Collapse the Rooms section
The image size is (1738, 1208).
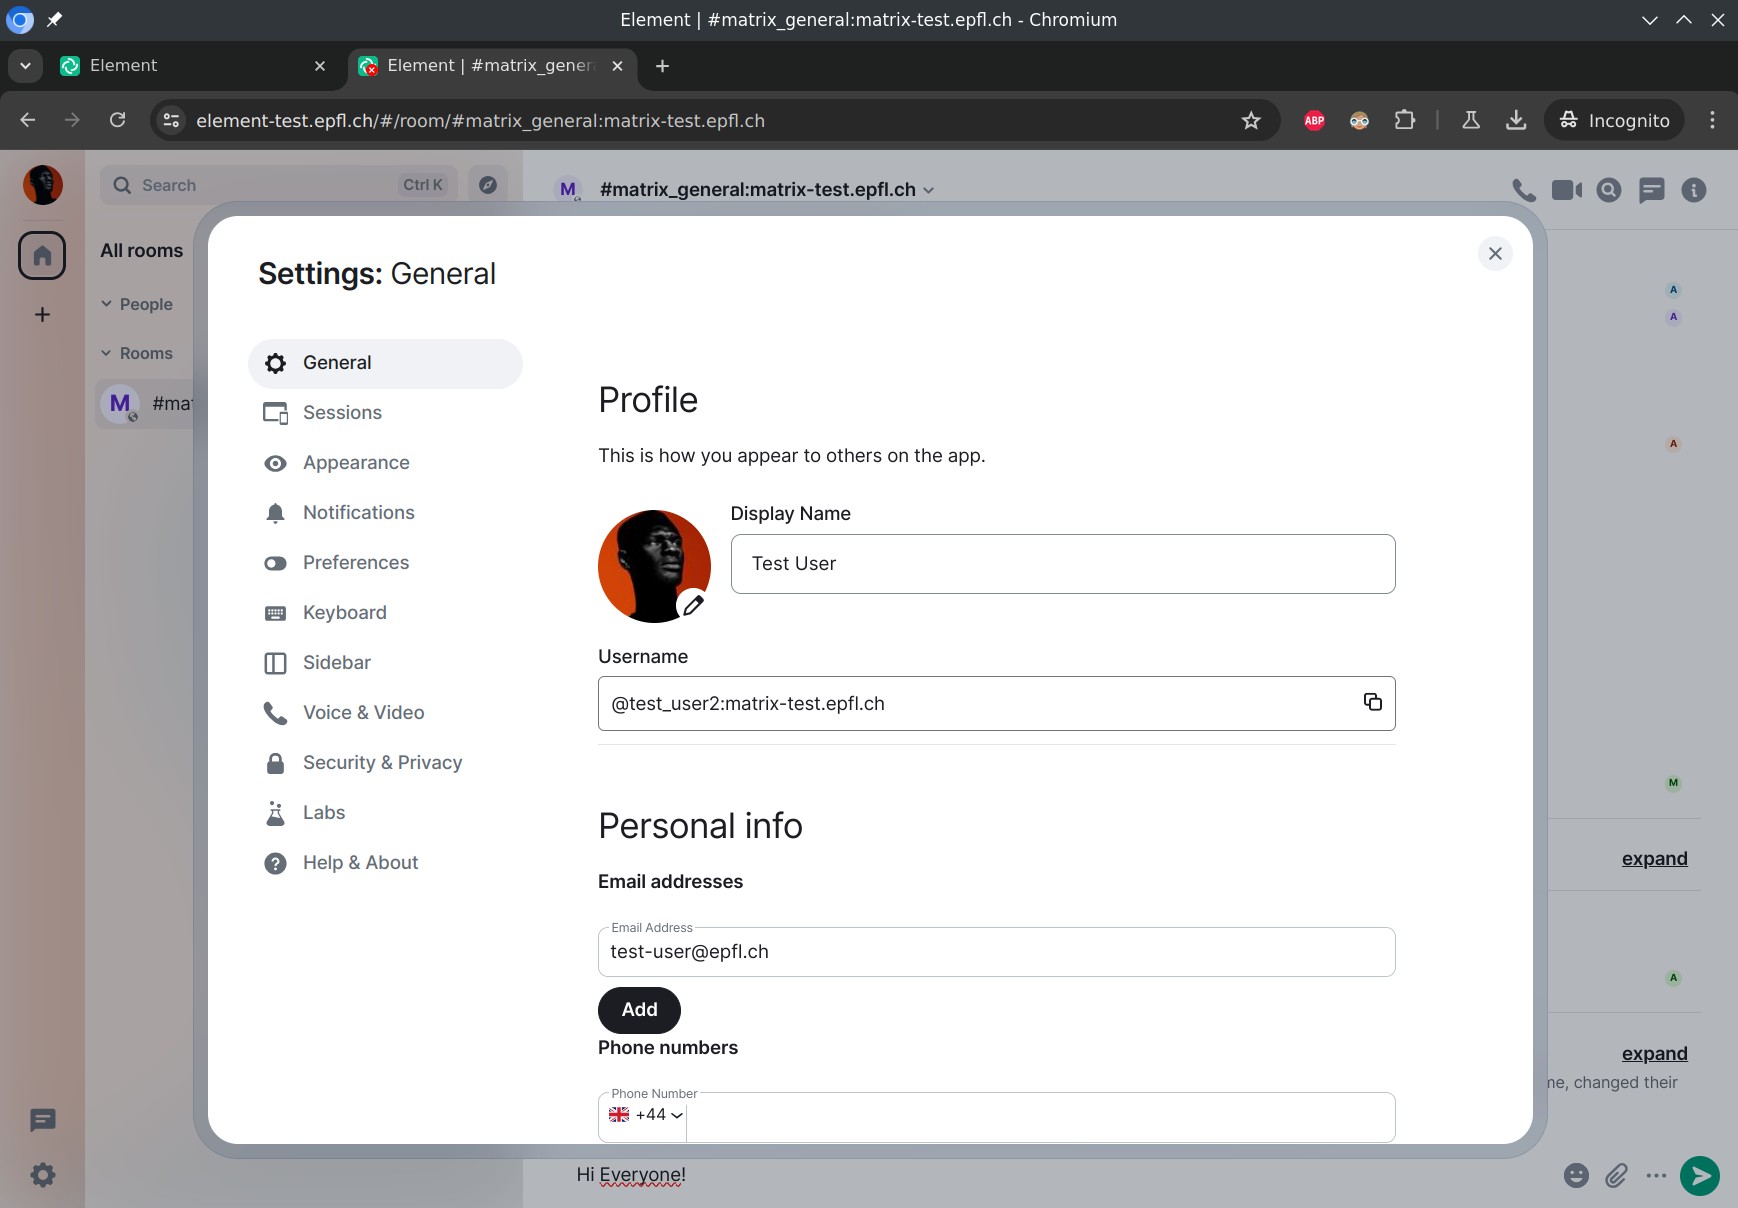pos(107,353)
